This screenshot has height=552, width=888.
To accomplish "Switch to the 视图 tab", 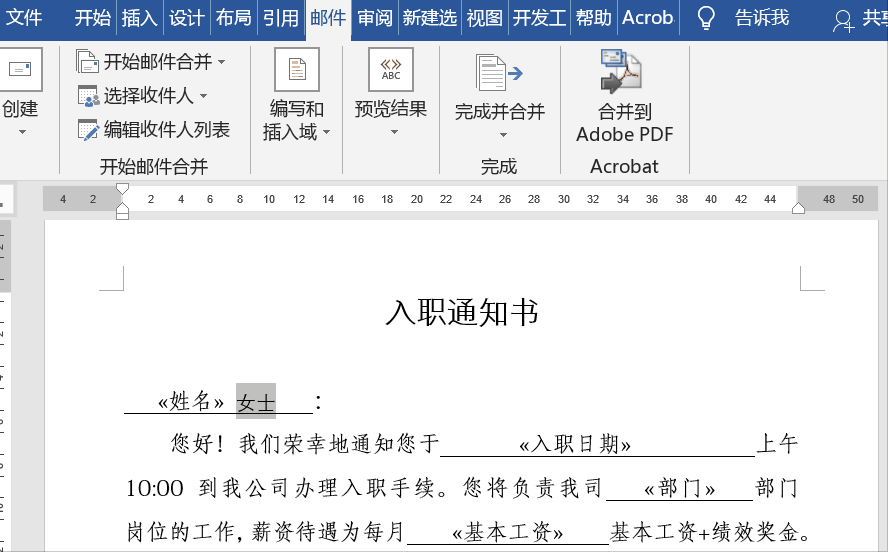I will click(x=484, y=18).
